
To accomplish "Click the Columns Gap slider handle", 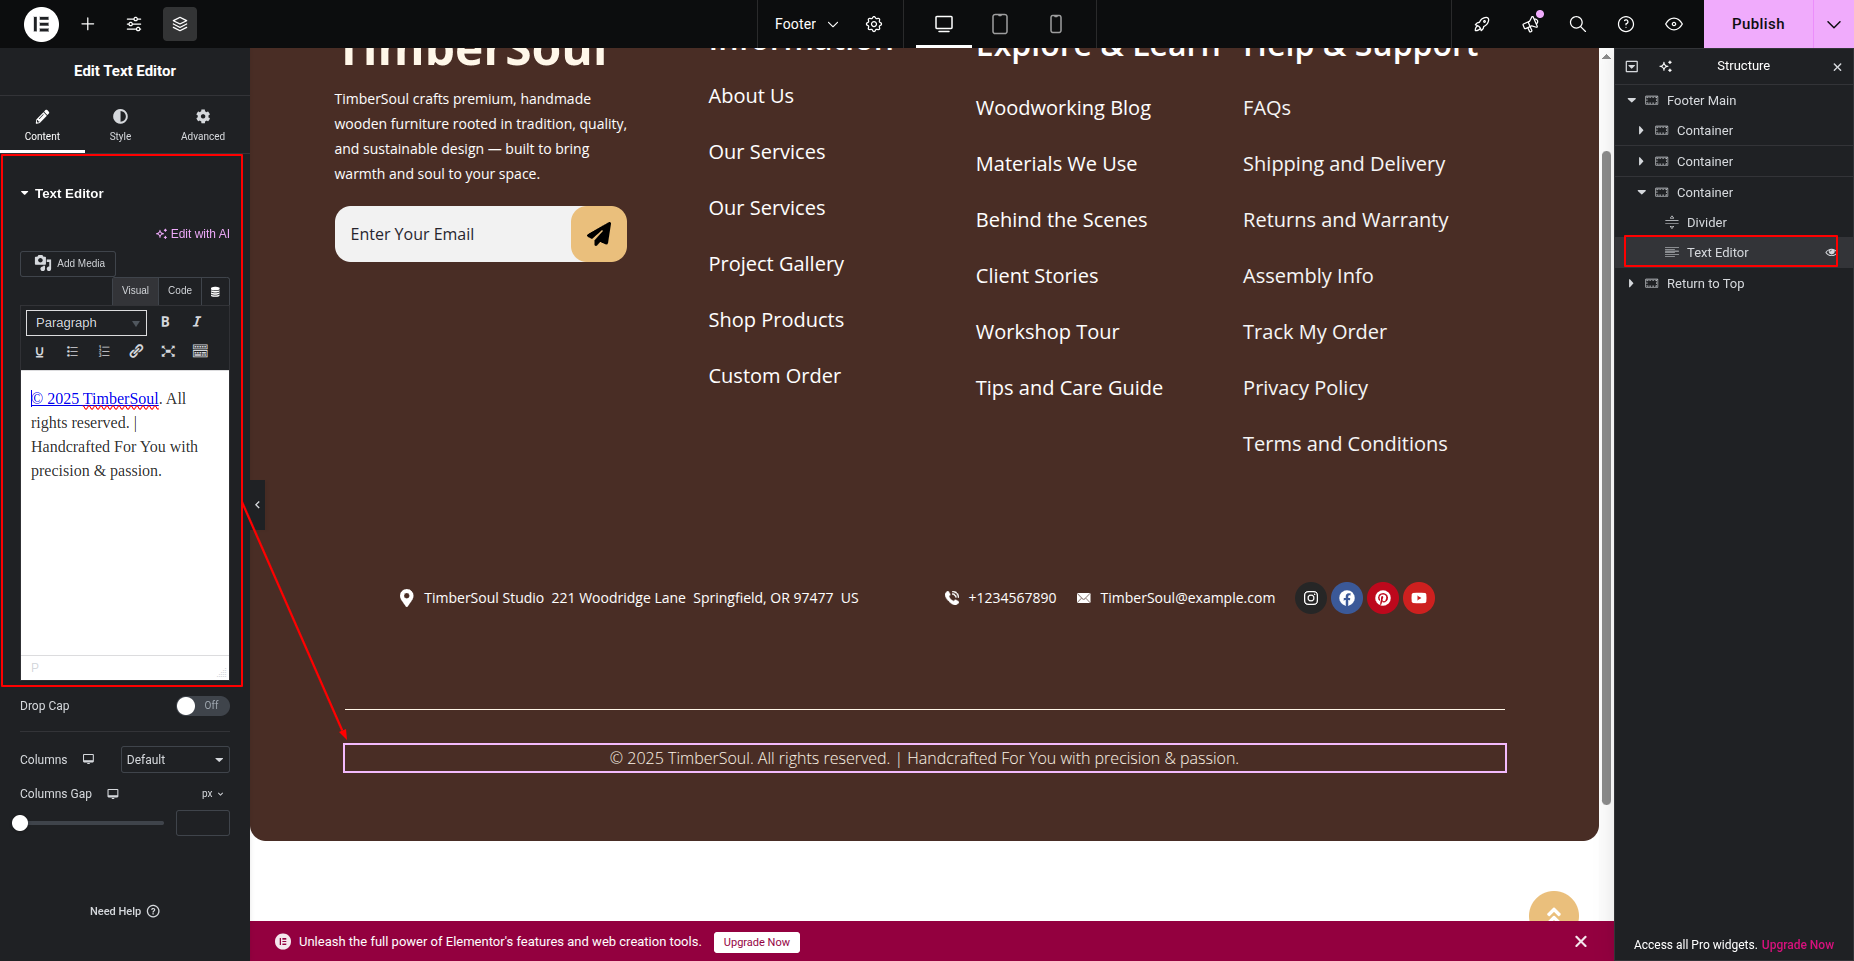I will [x=20, y=823].
